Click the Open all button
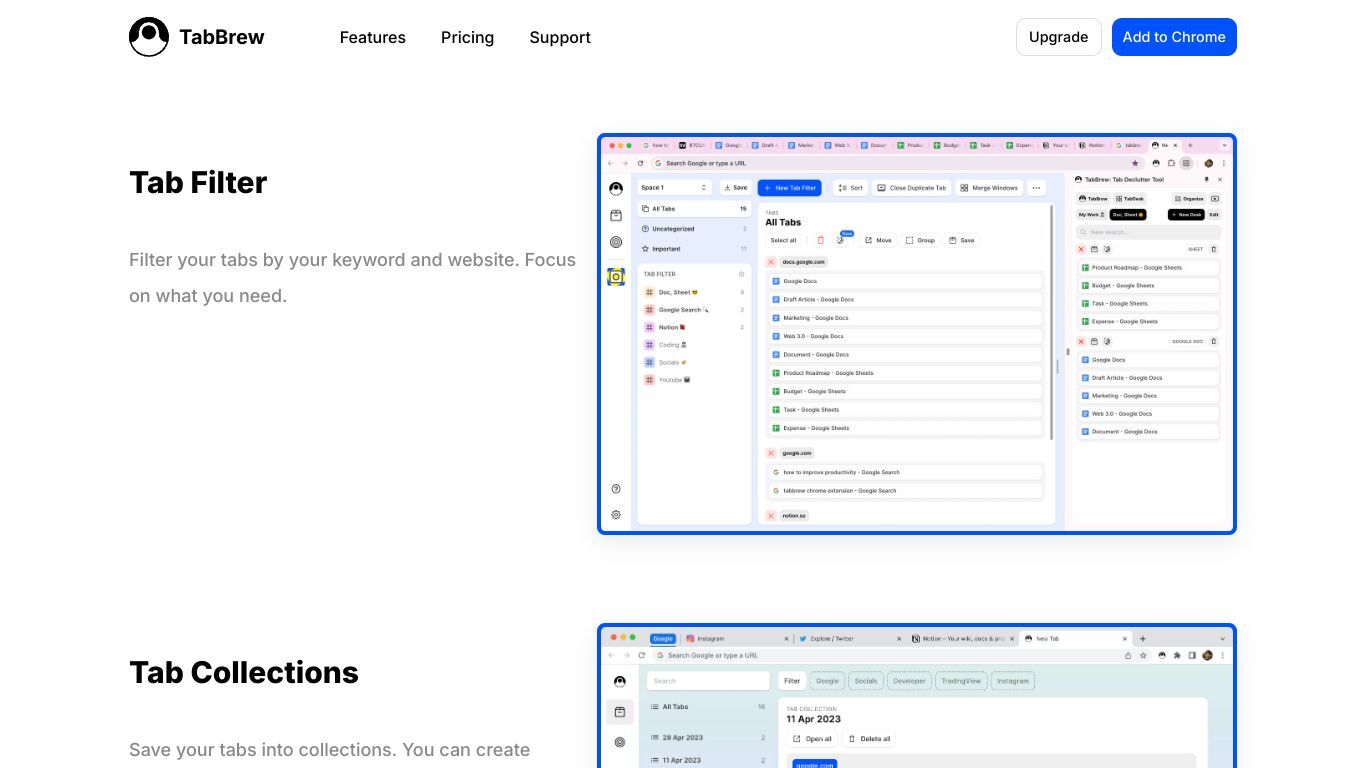This screenshot has height=768, width=1366. pyautogui.click(x=812, y=739)
